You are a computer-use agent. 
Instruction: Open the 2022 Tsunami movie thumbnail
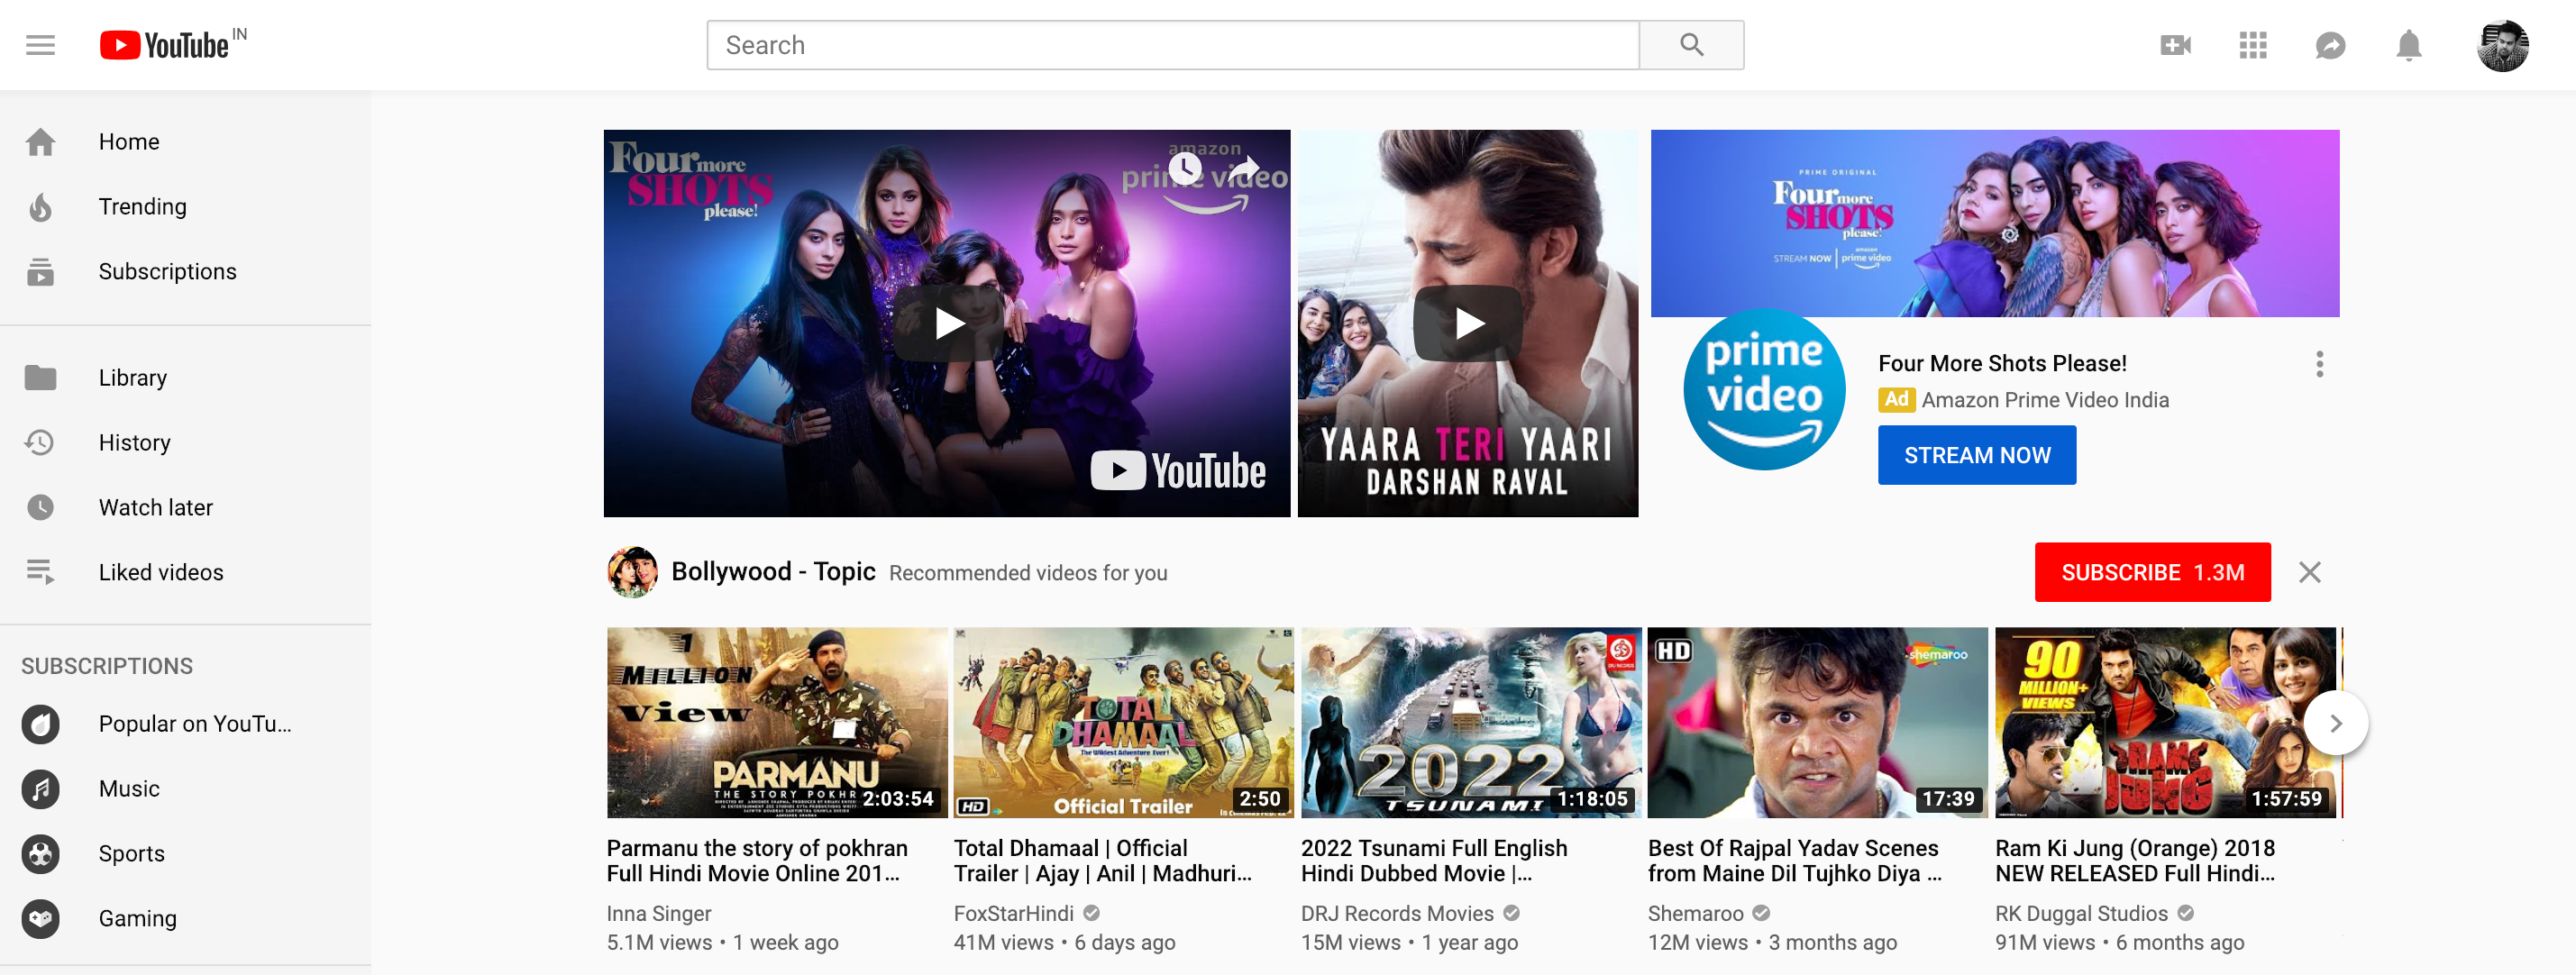point(1471,723)
